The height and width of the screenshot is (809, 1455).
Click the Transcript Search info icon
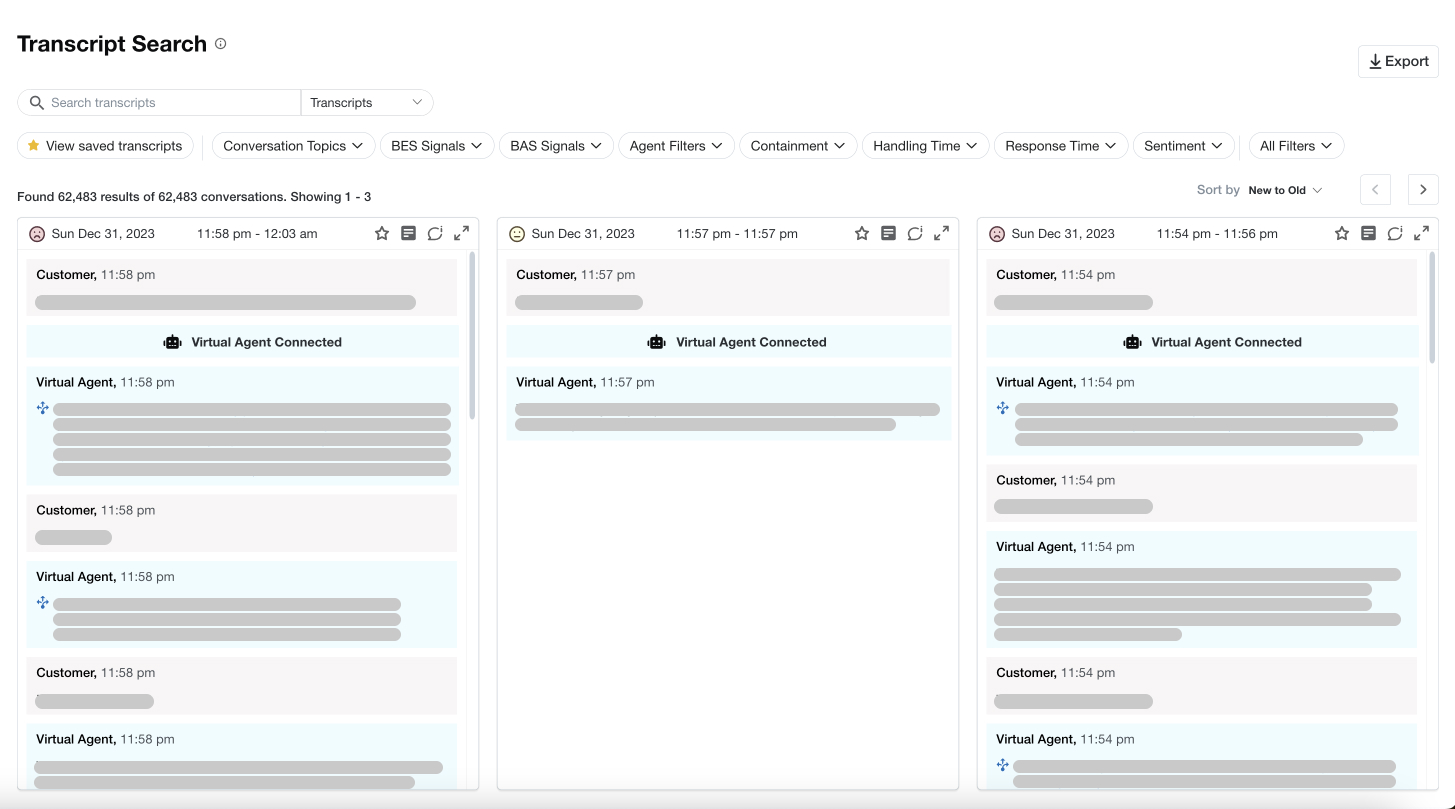point(220,43)
